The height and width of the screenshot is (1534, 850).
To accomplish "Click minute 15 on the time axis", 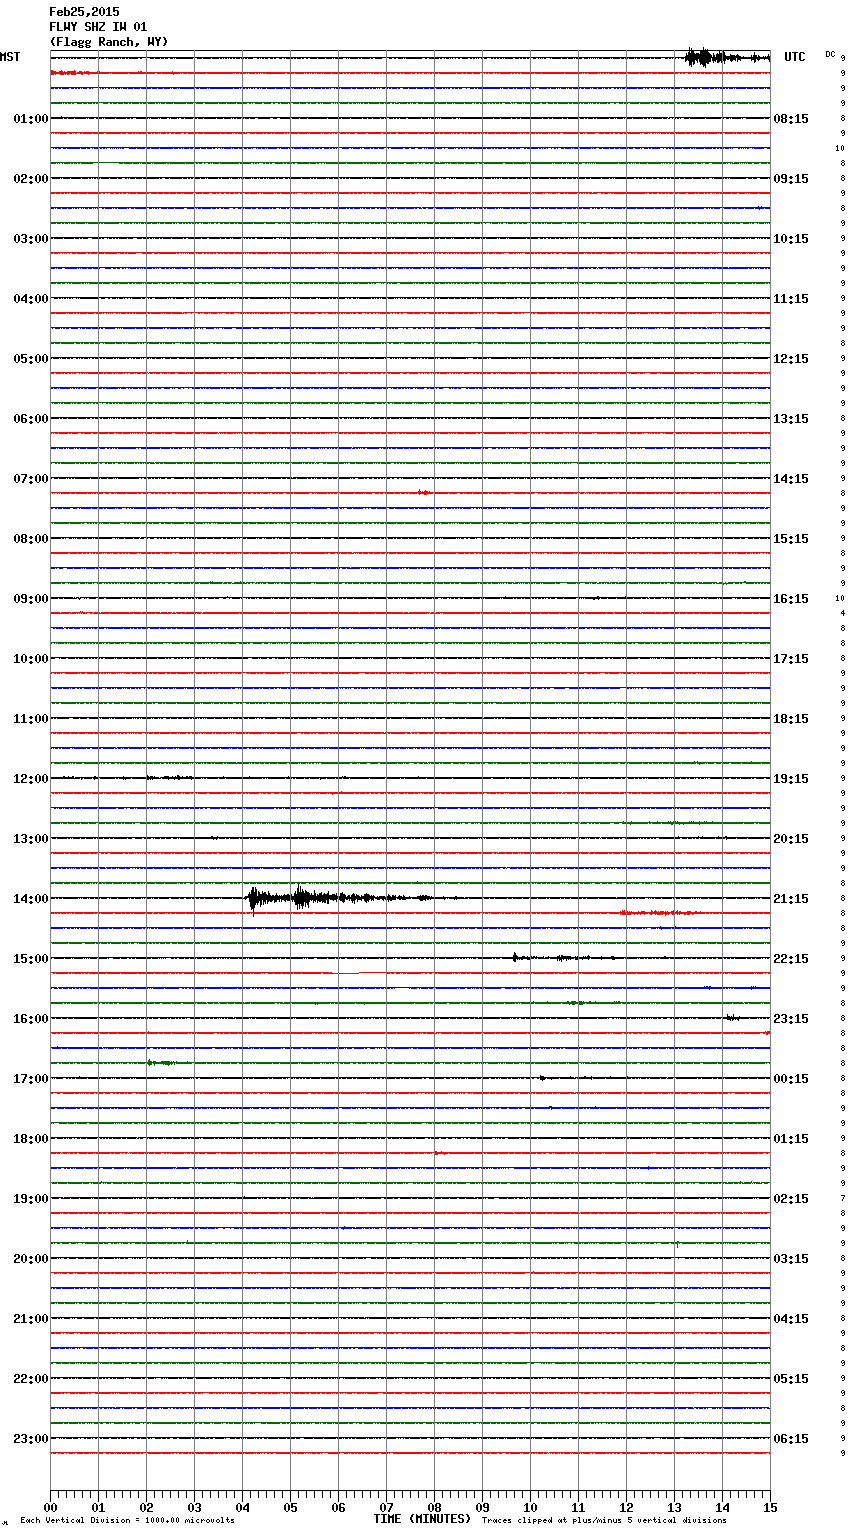I will click(770, 1507).
